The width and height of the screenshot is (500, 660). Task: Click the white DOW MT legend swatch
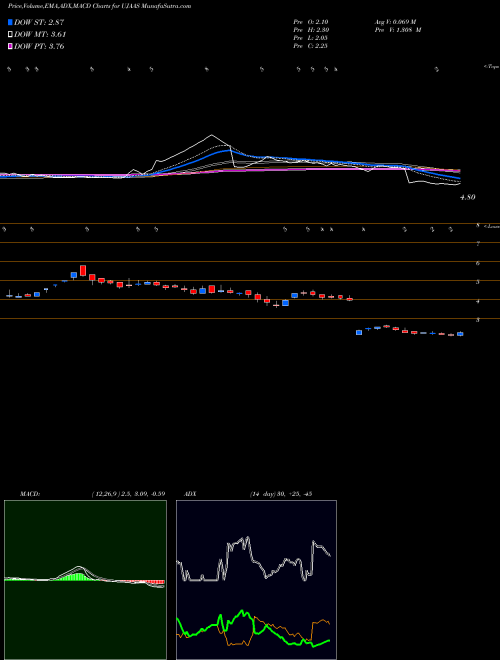coord(10,34)
